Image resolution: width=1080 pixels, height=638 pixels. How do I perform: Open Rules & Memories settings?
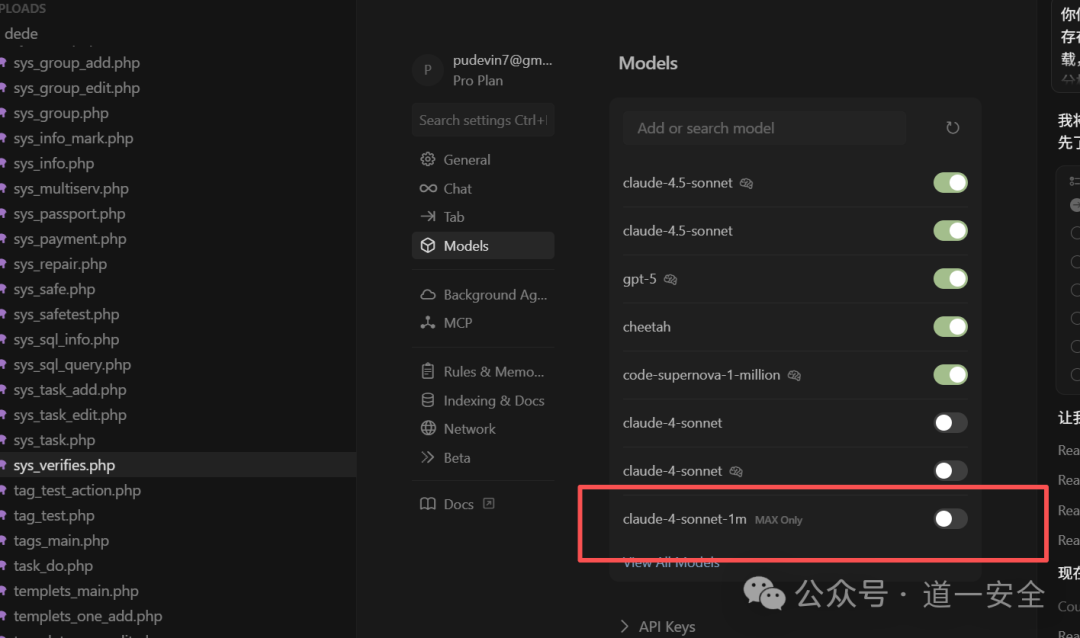tap(493, 371)
